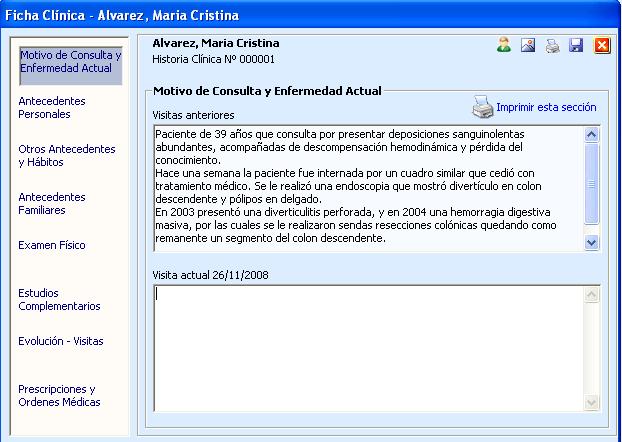This screenshot has height=442, width=622.
Task: Open Antecedentes Familiares section
Action: click(x=52, y=204)
